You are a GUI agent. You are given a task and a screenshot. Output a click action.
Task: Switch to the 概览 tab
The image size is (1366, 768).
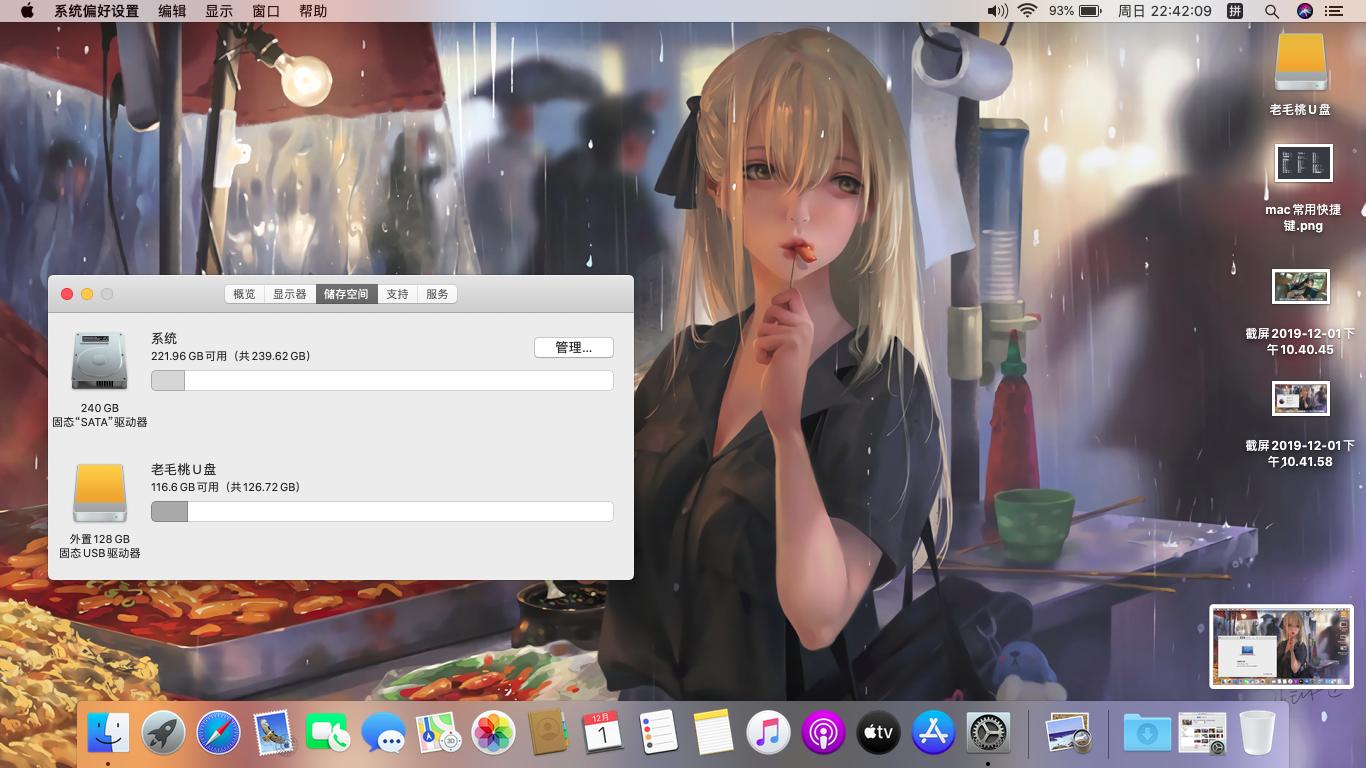(x=244, y=294)
